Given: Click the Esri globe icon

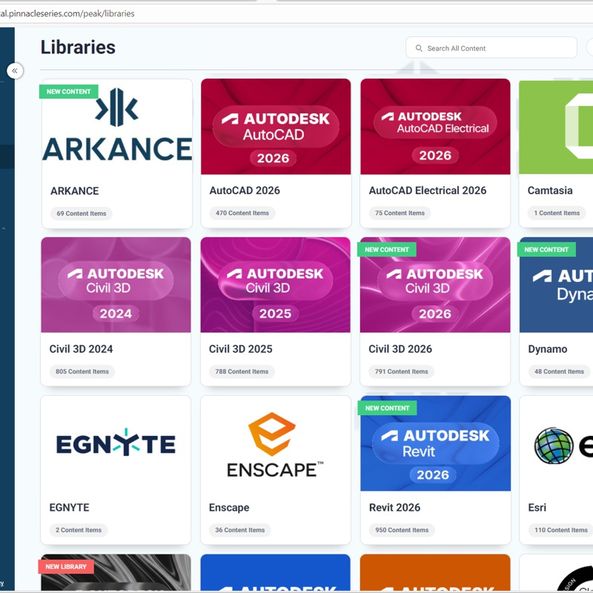Looking at the screenshot, I should [554, 446].
